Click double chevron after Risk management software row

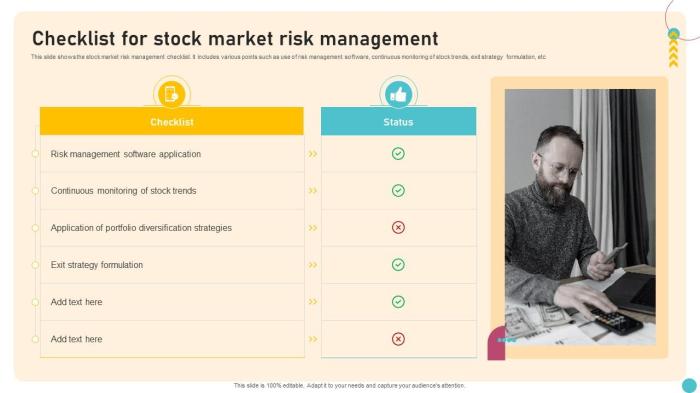point(313,154)
